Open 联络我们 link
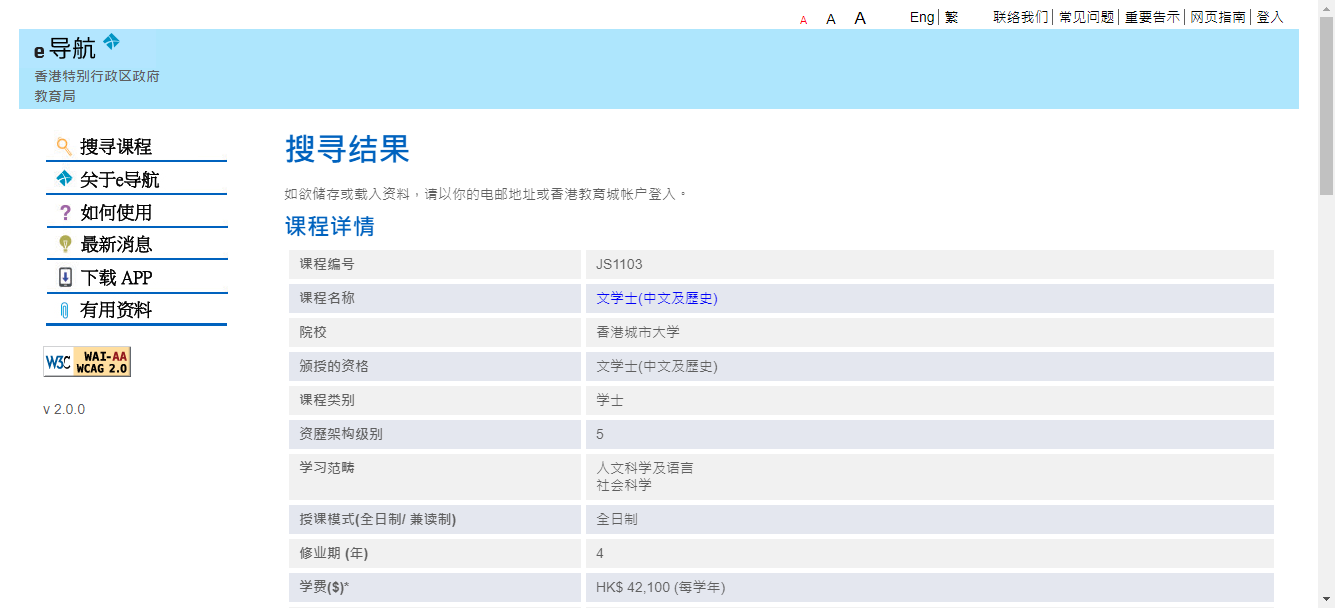Image resolution: width=1335 pixels, height=608 pixels. tap(1021, 17)
